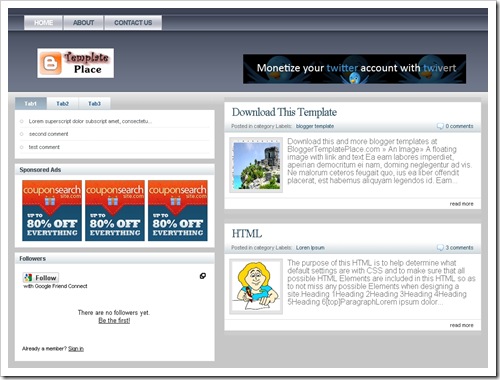Switch to Tab3 in sidebar
Viewport: 500px width, 380px height.
point(94,104)
